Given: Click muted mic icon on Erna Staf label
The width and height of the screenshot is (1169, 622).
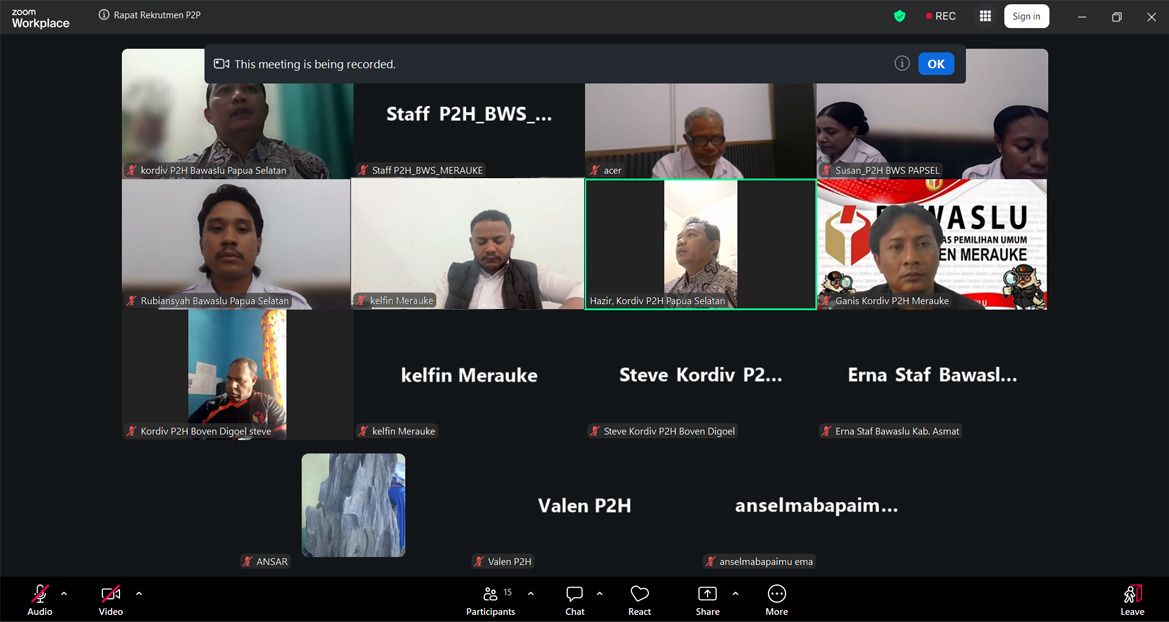Looking at the screenshot, I should (x=827, y=431).
